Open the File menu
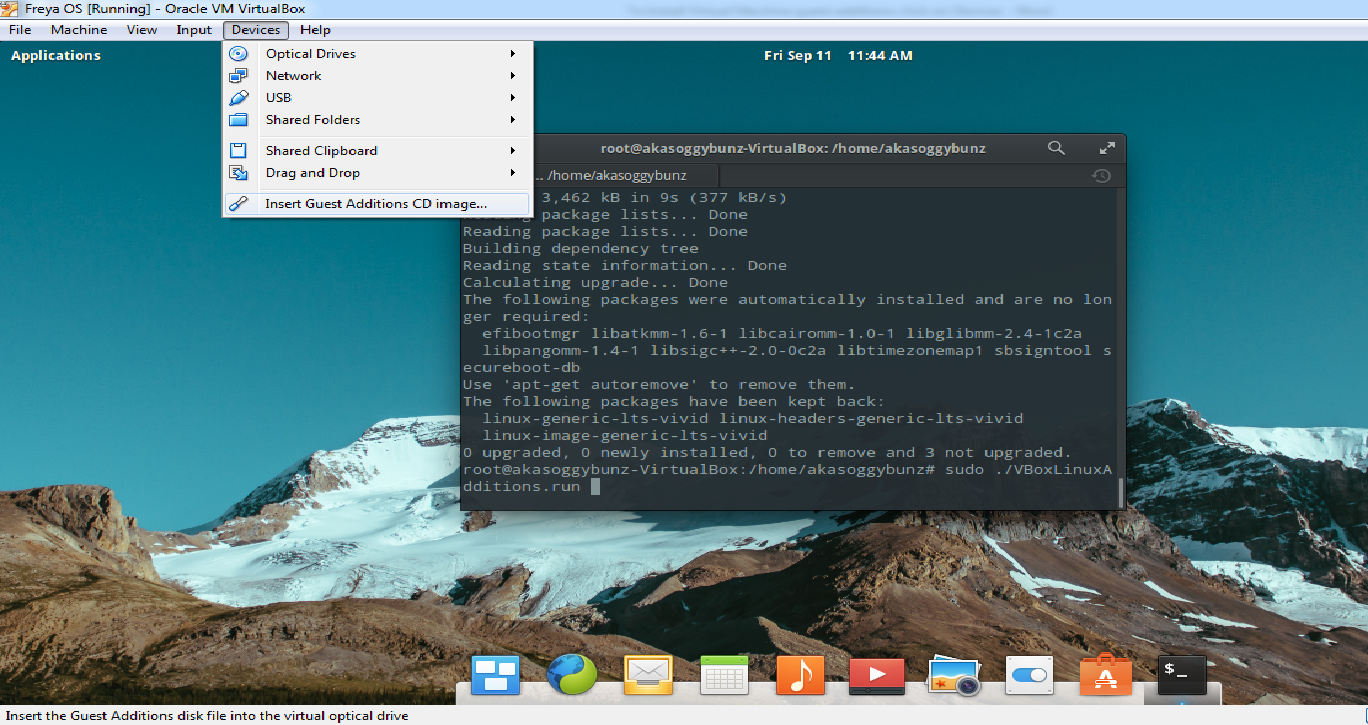The height and width of the screenshot is (725, 1368). [x=20, y=30]
